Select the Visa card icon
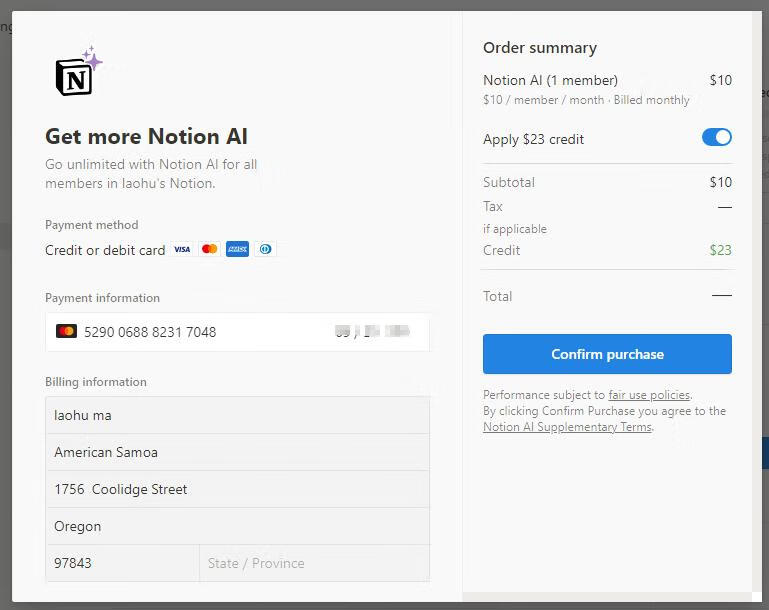 point(182,249)
